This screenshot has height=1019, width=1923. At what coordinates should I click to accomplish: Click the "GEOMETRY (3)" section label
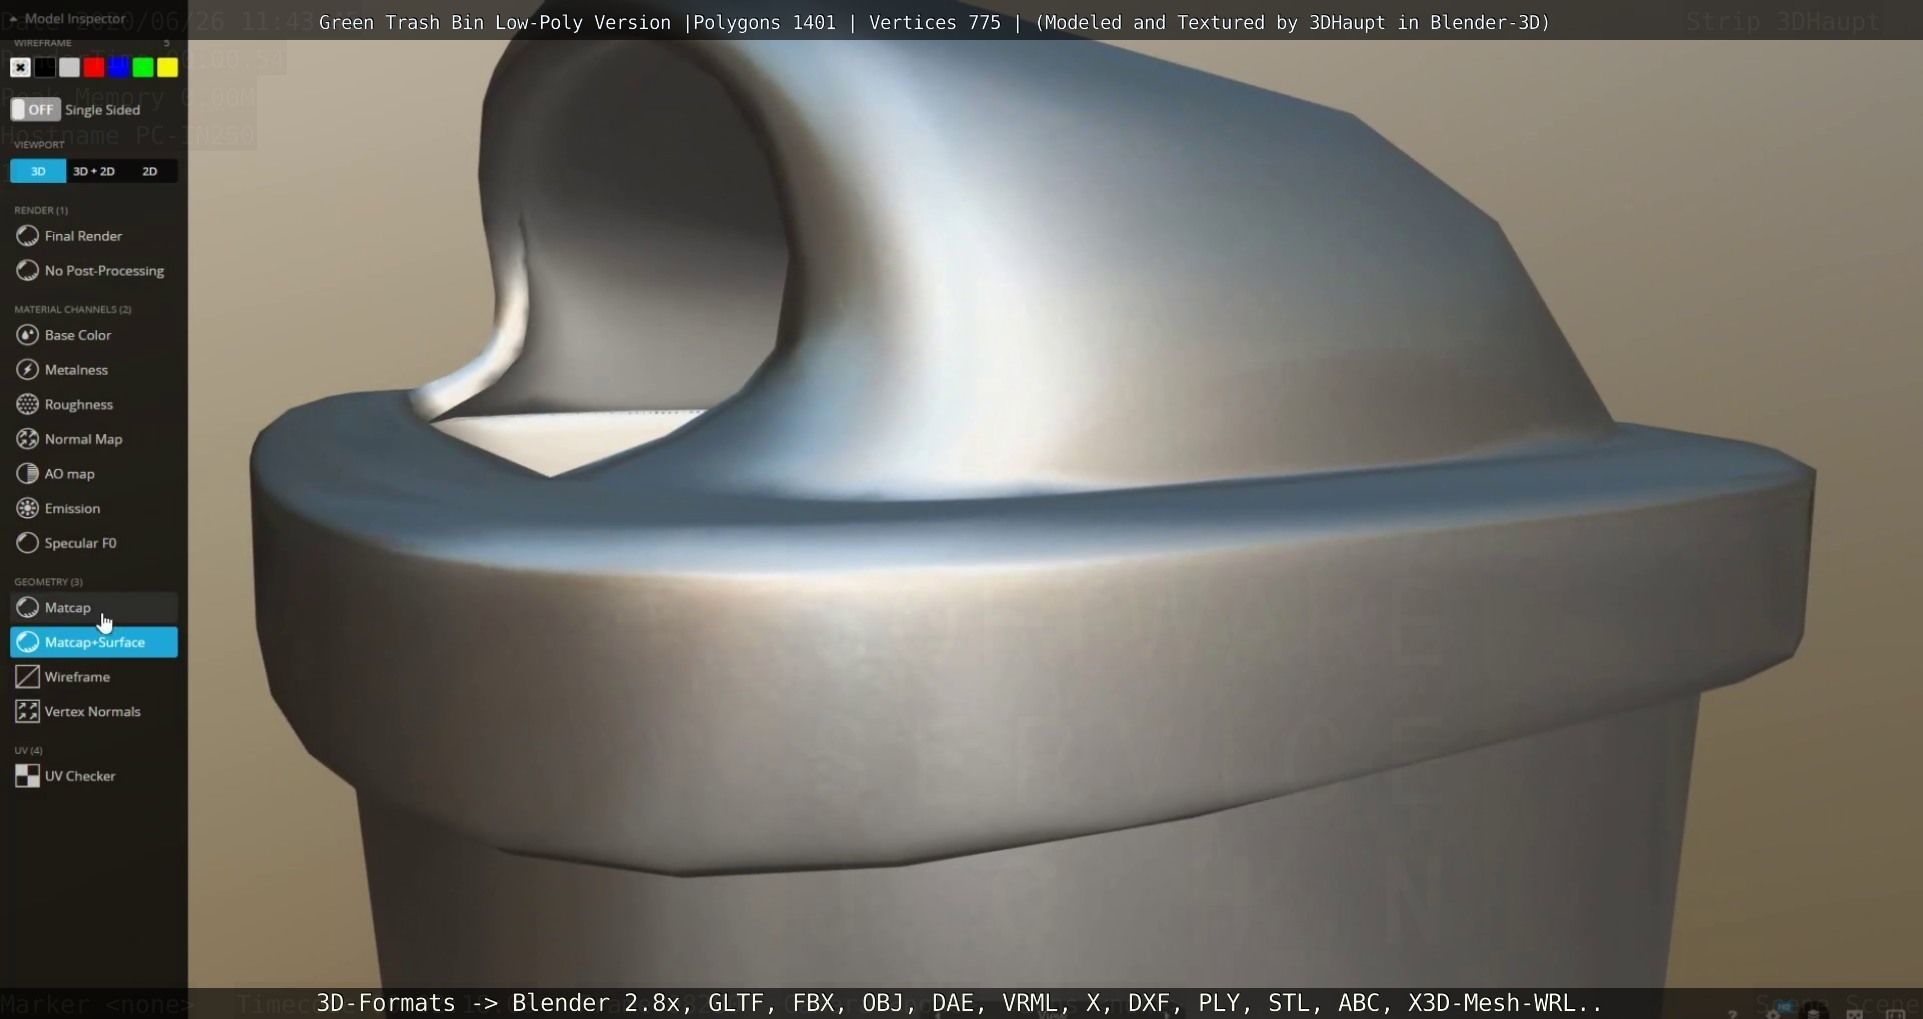coord(48,582)
